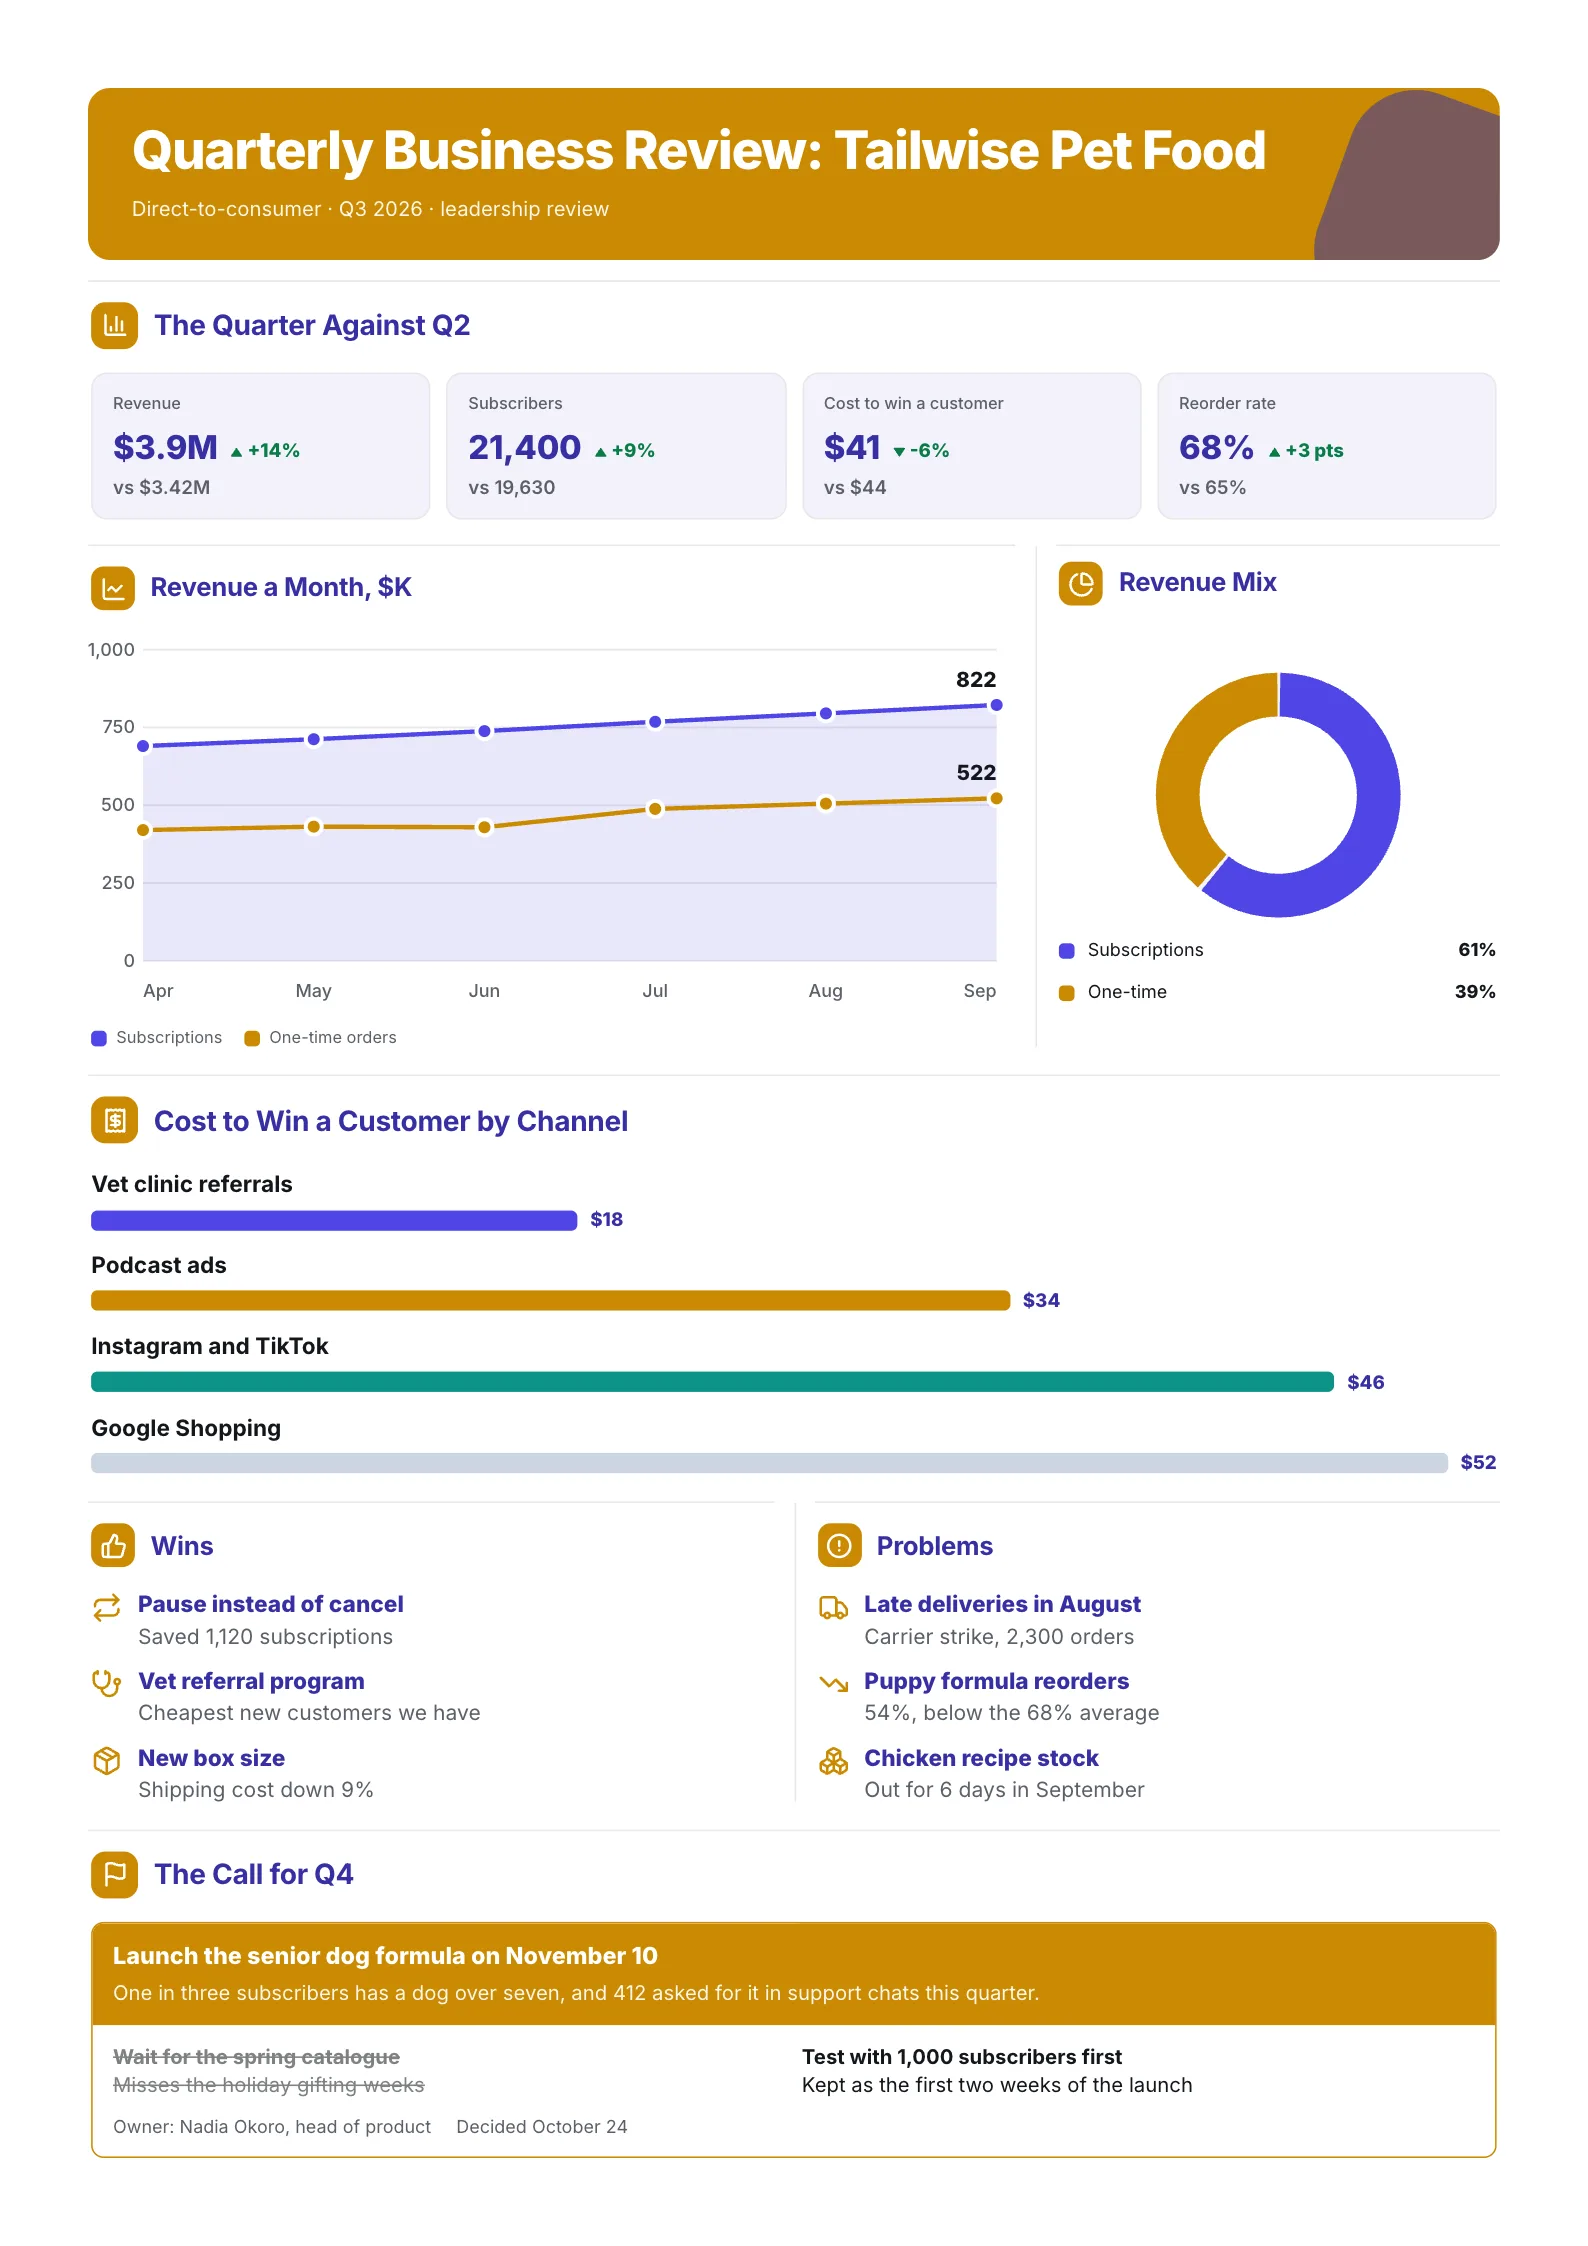Viewport: 1588px width, 2246px height.
Task: Click the Sep one-time data point labeled 522
Action: point(996,798)
